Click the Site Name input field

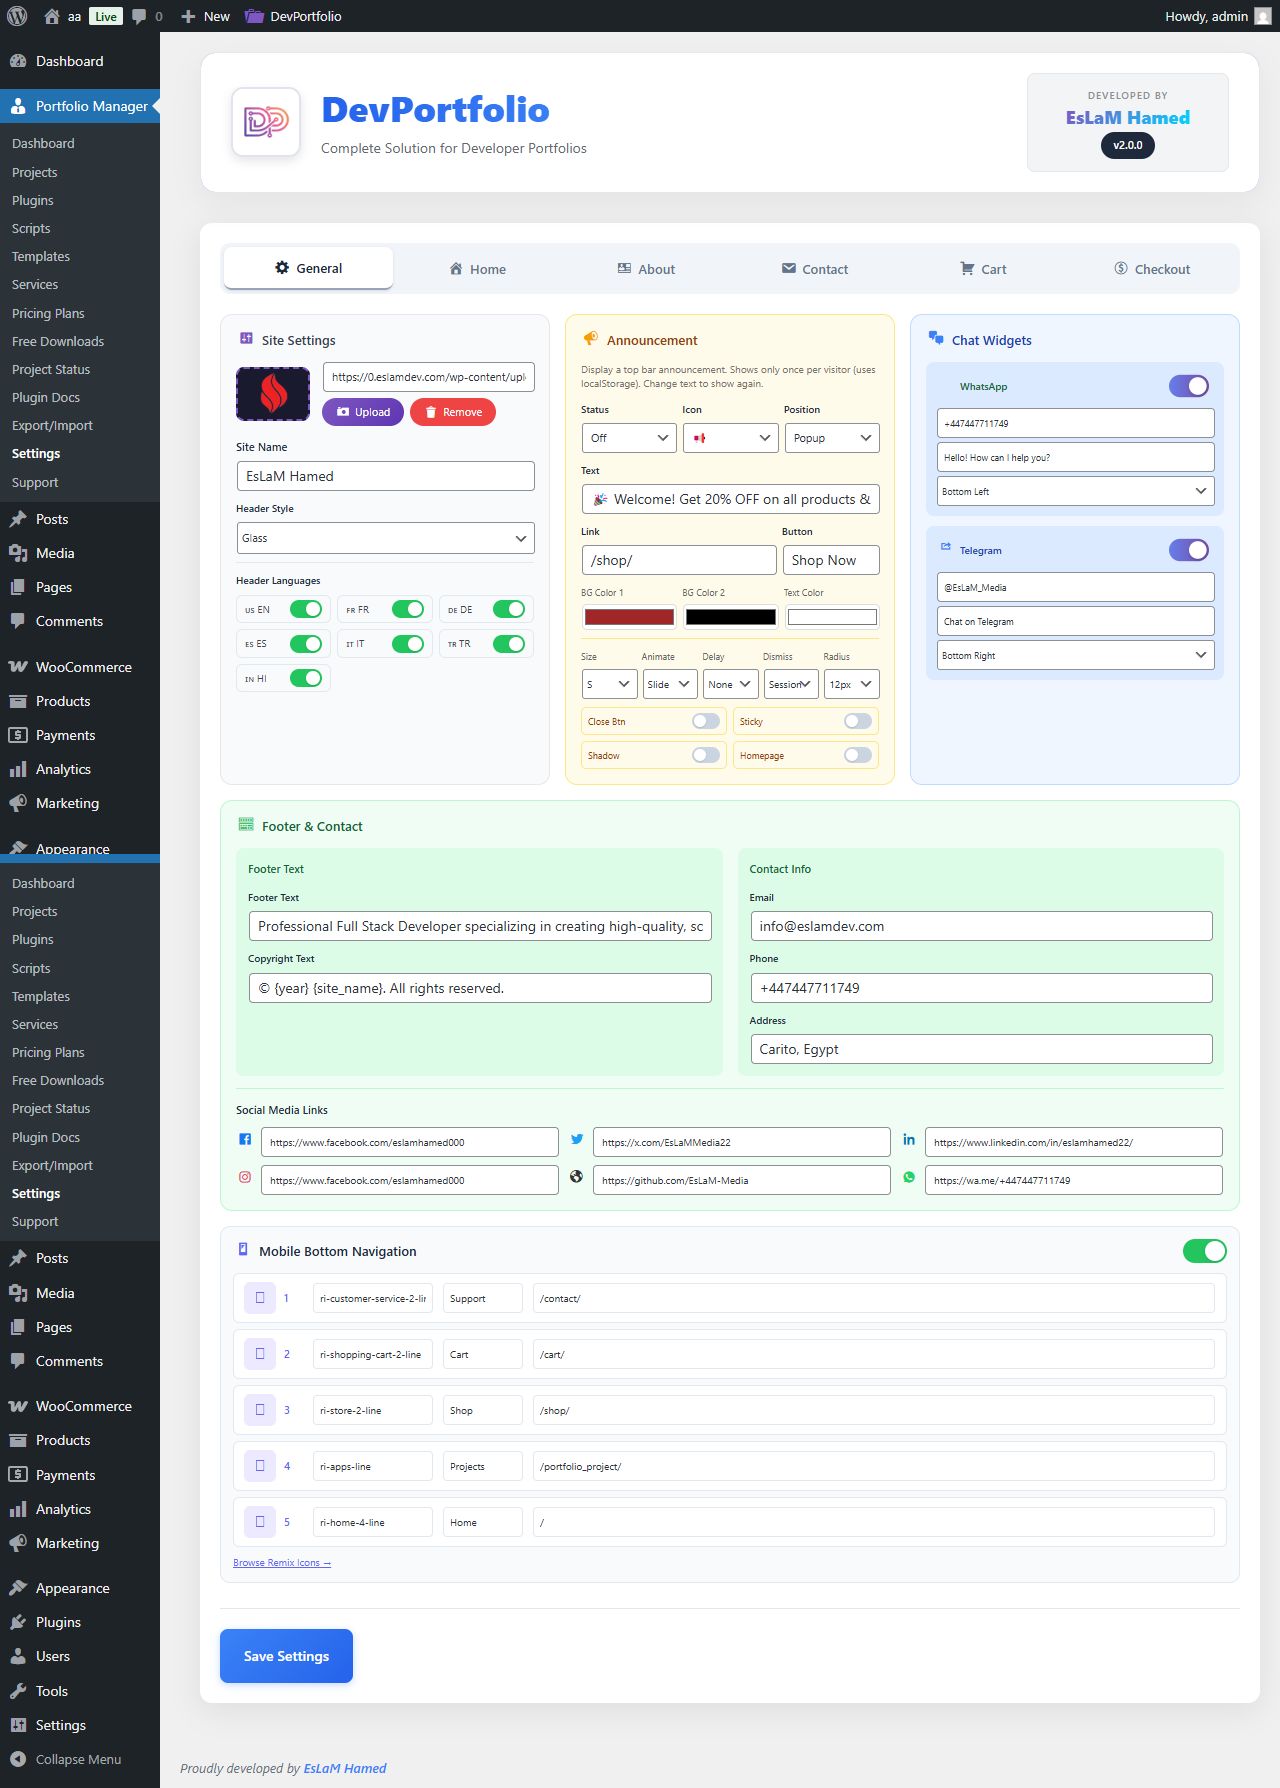pos(385,476)
